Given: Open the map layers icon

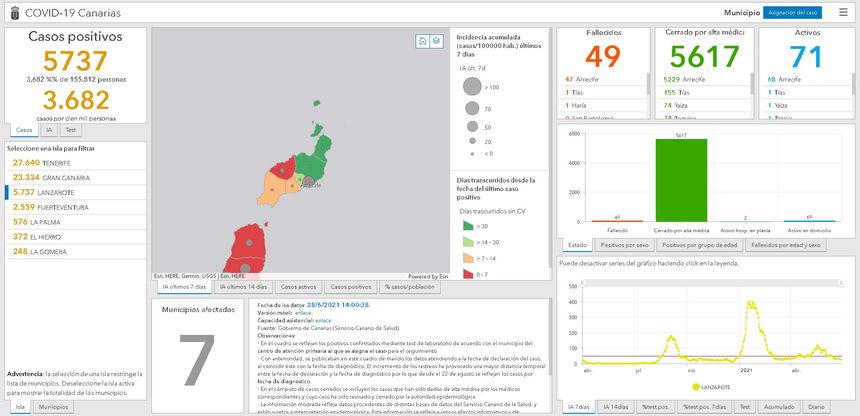Looking at the screenshot, I should tap(436, 41).
